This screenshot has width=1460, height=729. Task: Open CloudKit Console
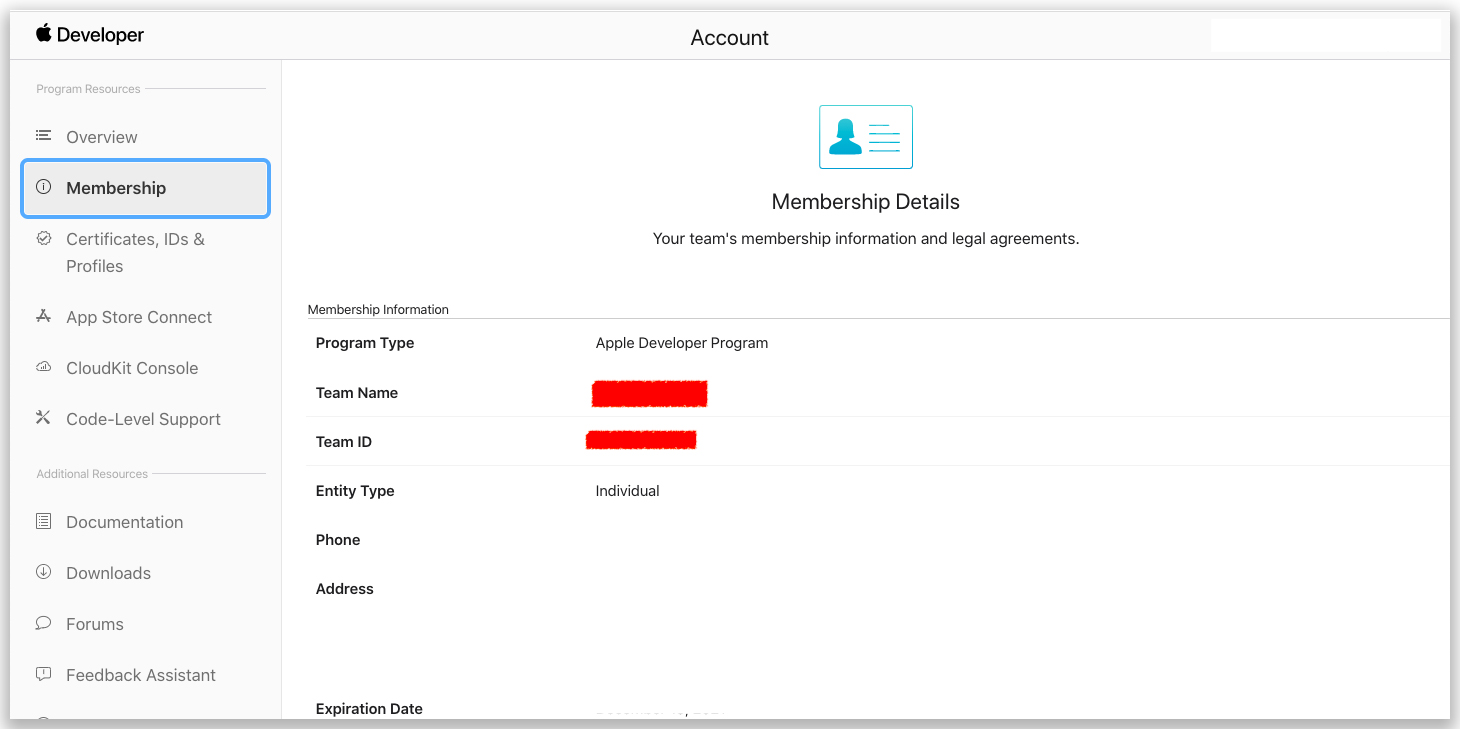(132, 368)
